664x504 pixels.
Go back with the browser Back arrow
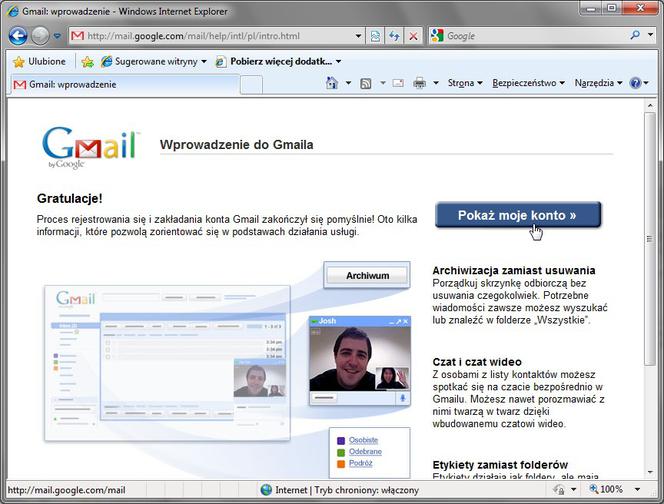point(18,36)
